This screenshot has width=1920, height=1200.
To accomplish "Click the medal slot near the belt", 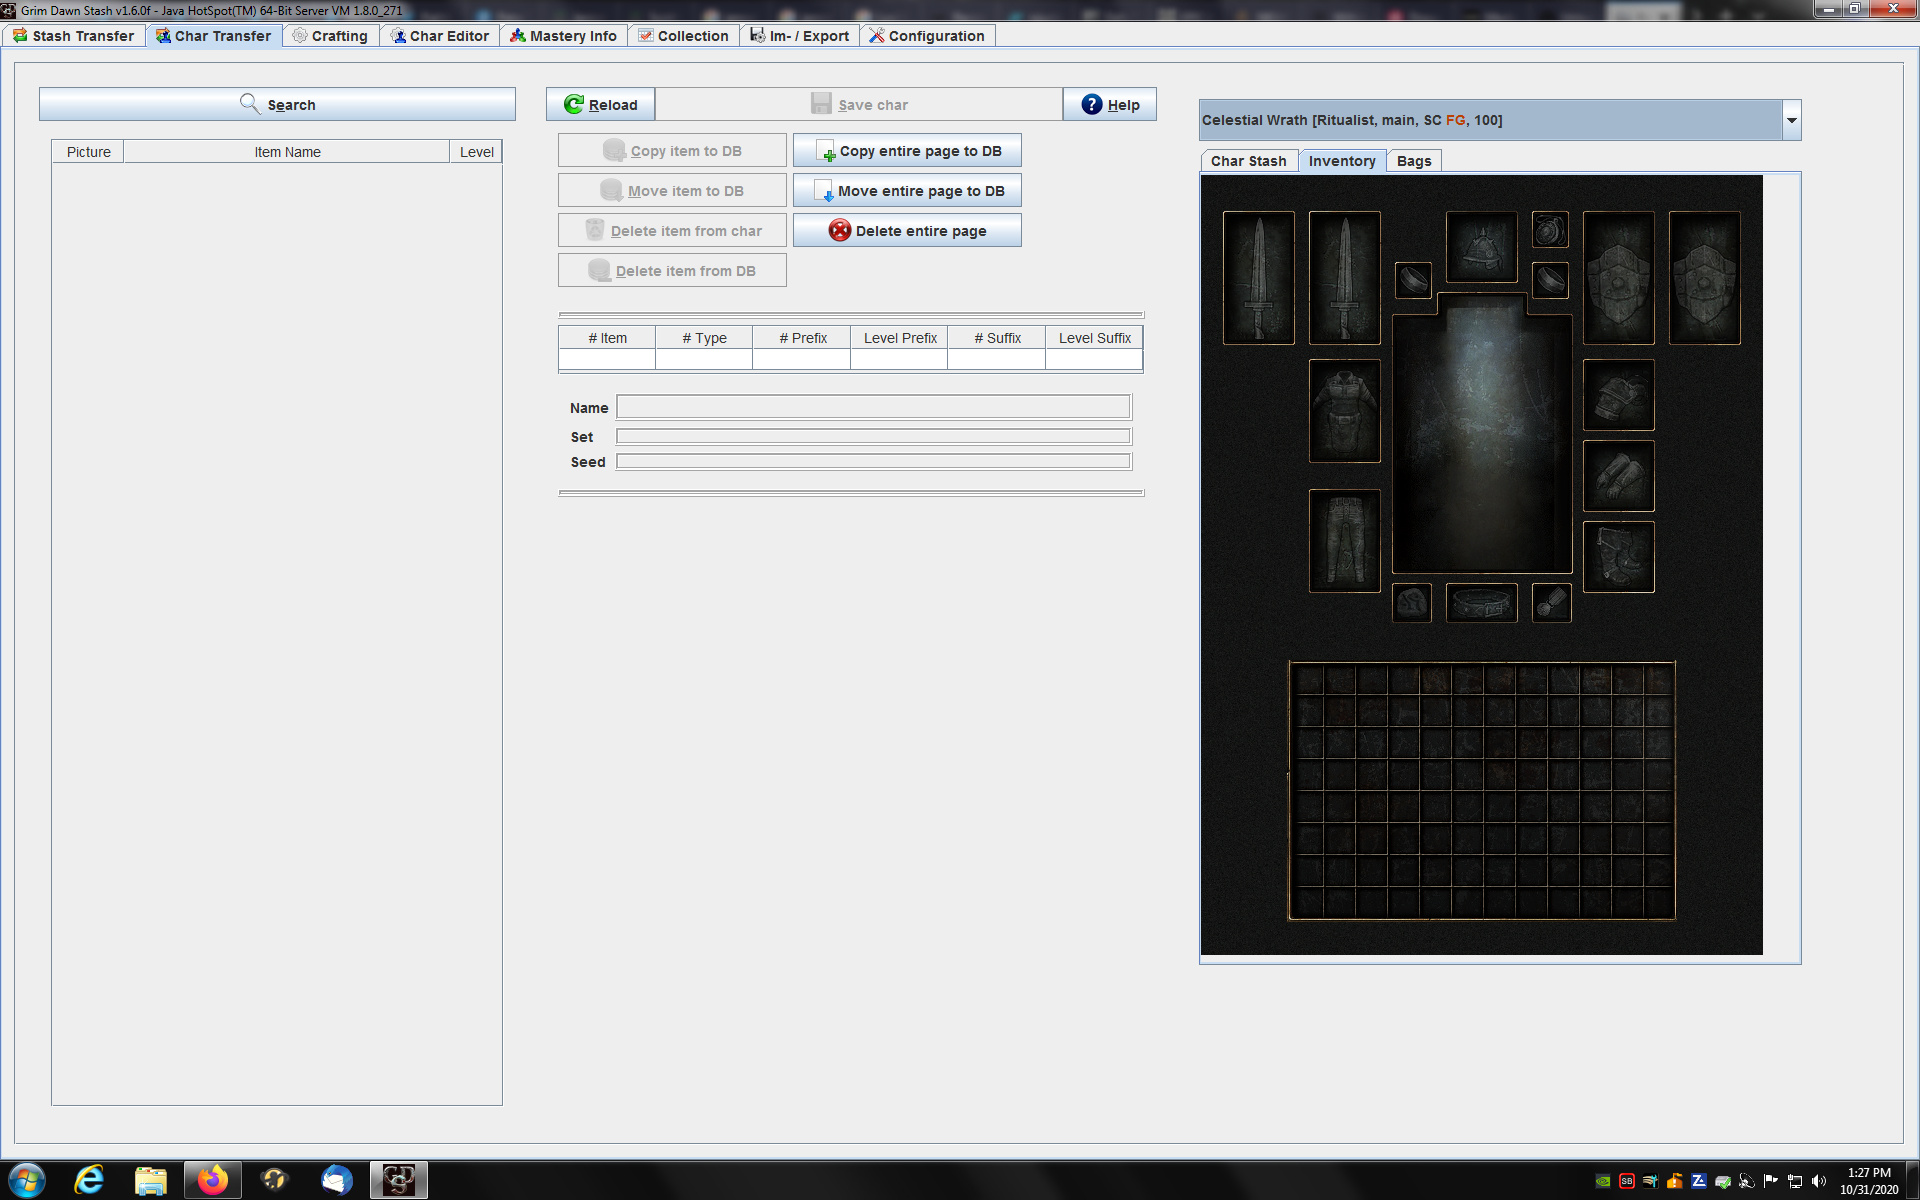I will (x=1551, y=603).
